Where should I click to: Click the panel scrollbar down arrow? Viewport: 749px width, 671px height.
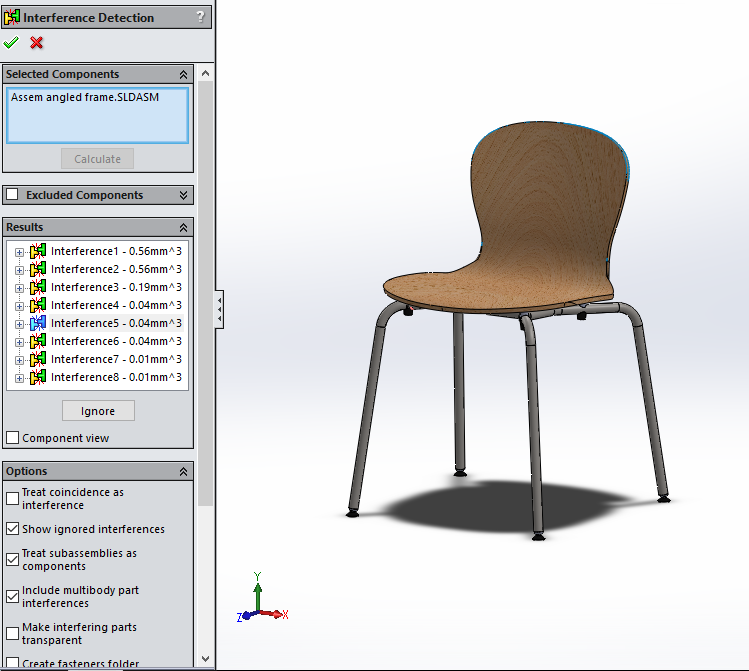click(x=205, y=659)
